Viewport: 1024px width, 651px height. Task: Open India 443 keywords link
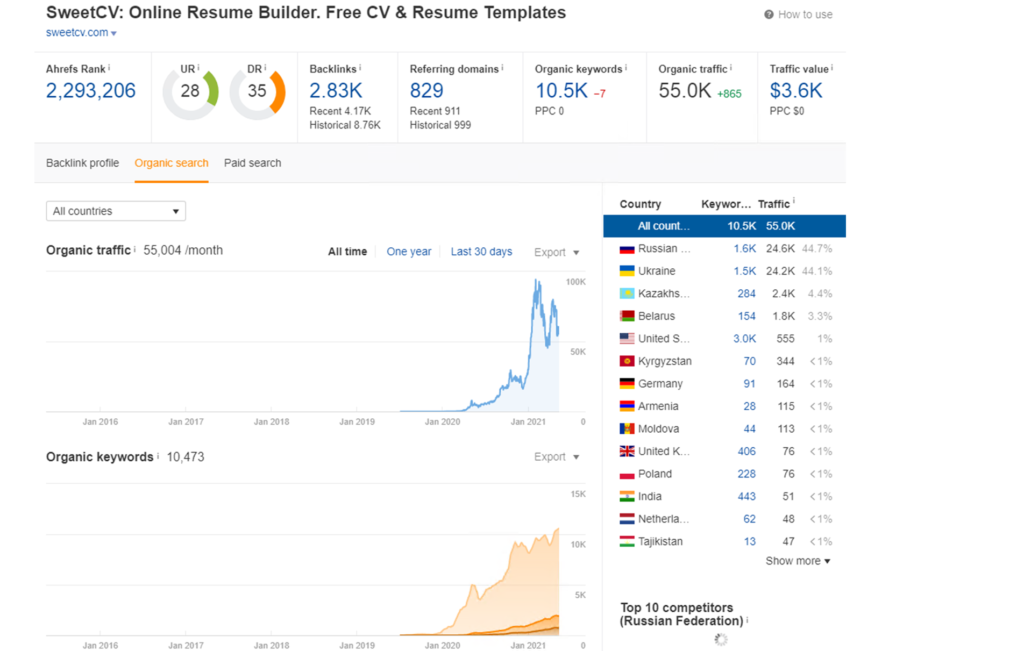tap(746, 496)
